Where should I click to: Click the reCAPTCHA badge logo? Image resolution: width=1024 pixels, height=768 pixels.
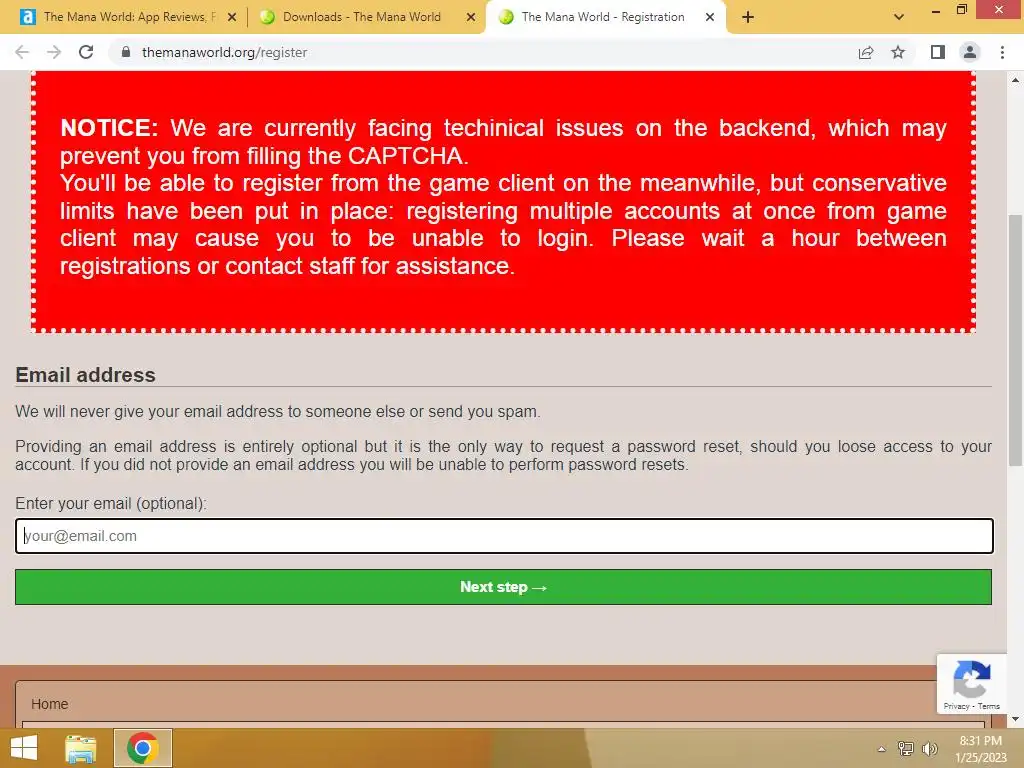pos(972,679)
